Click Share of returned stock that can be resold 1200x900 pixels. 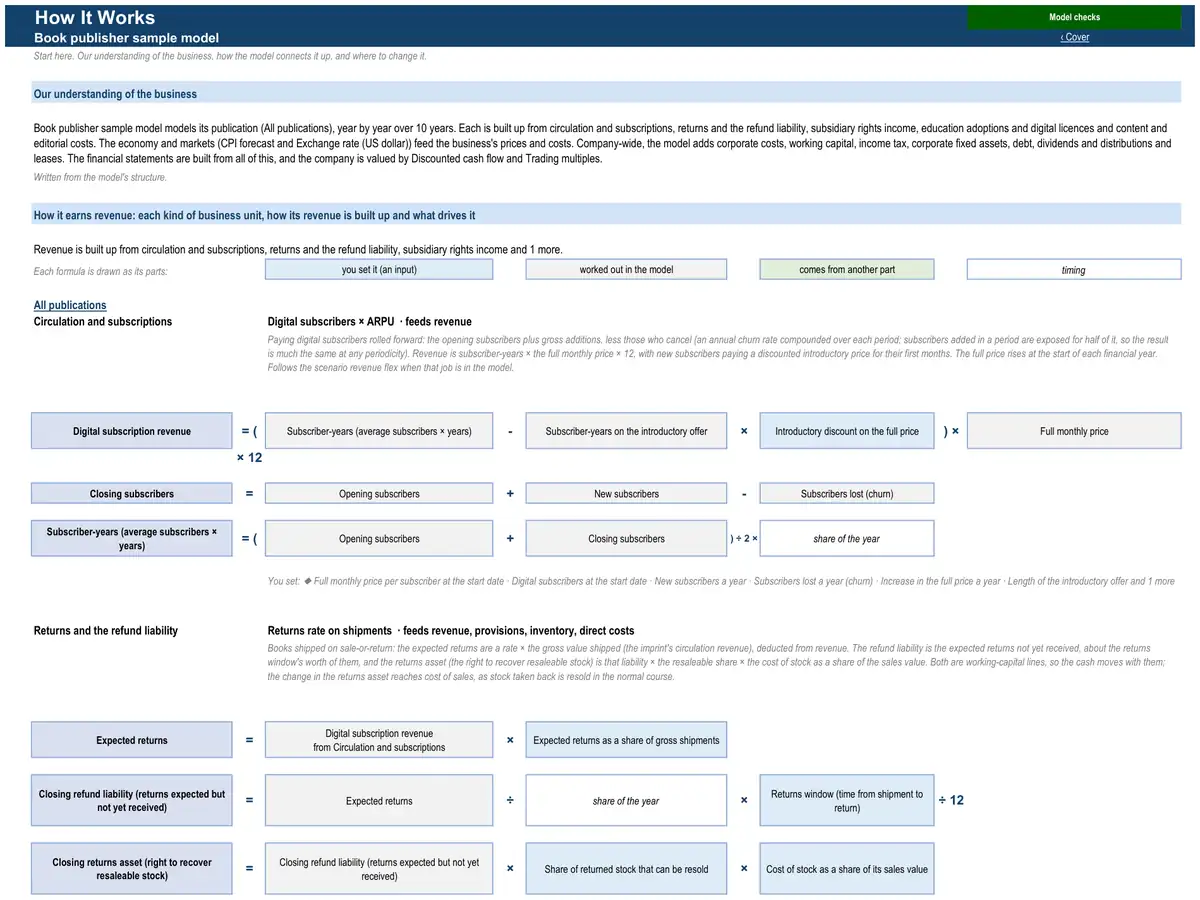pos(626,868)
